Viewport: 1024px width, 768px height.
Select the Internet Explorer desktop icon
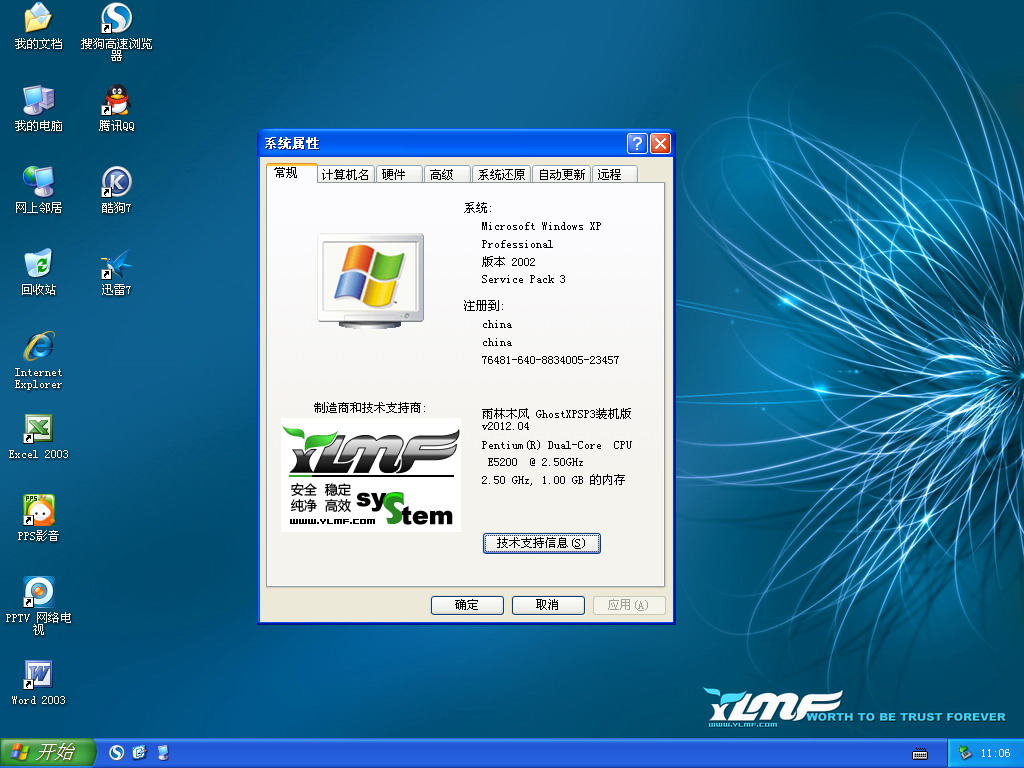(x=38, y=347)
